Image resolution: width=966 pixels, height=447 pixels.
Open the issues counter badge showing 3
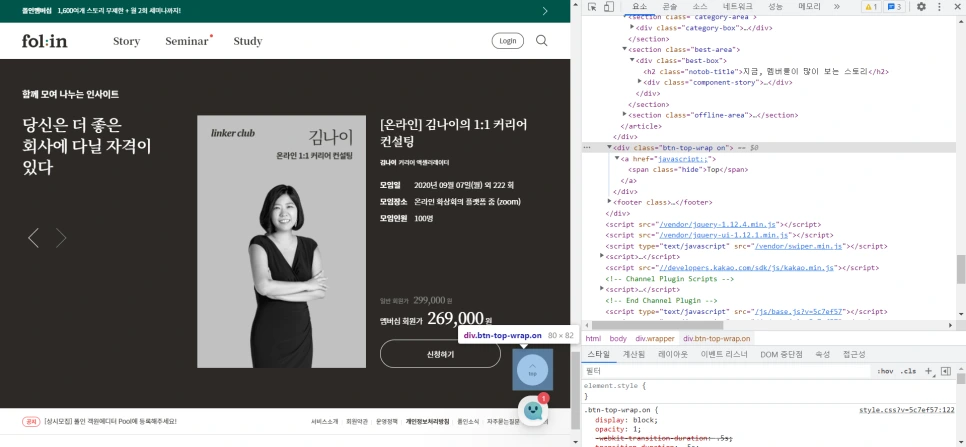pyautogui.click(x=895, y=7)
